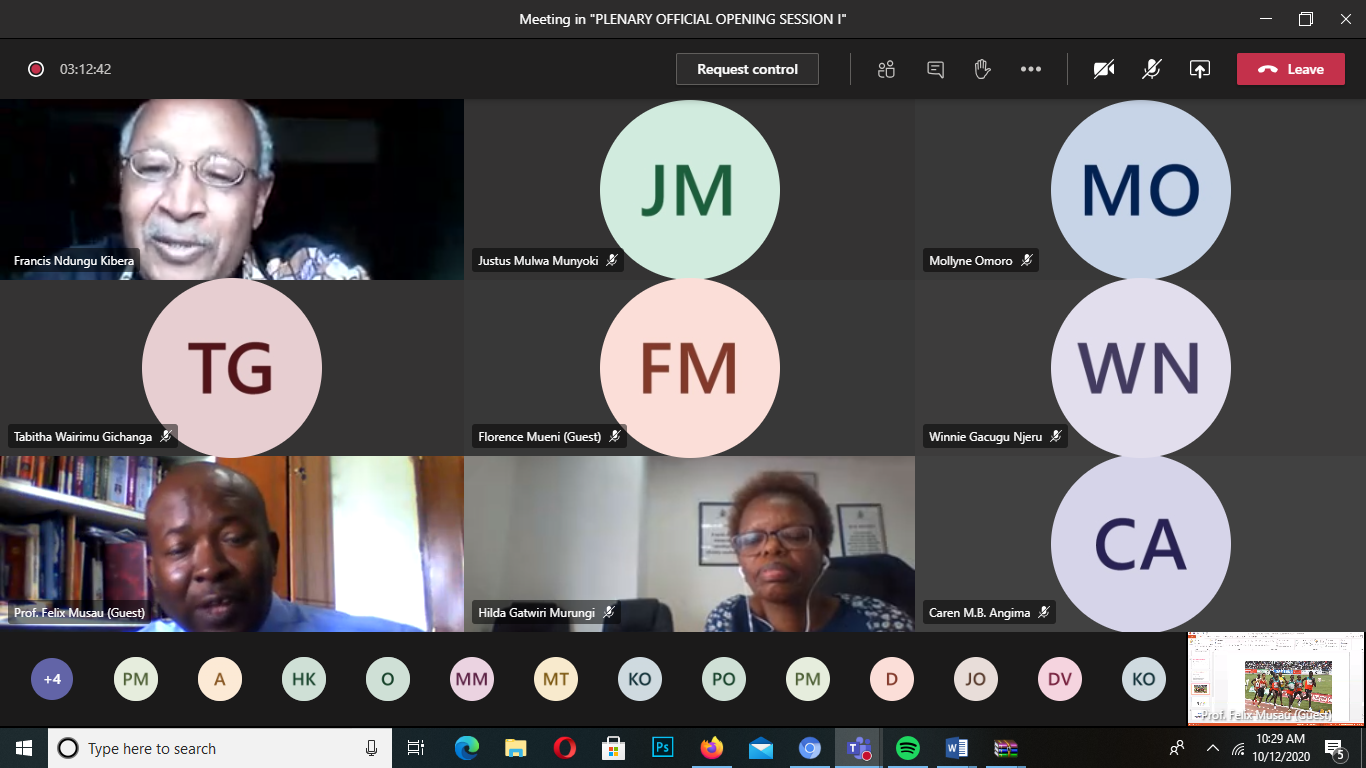Launch Opera browser from the taskbar
1366x768 pixels.
click(x=564, y=748)
